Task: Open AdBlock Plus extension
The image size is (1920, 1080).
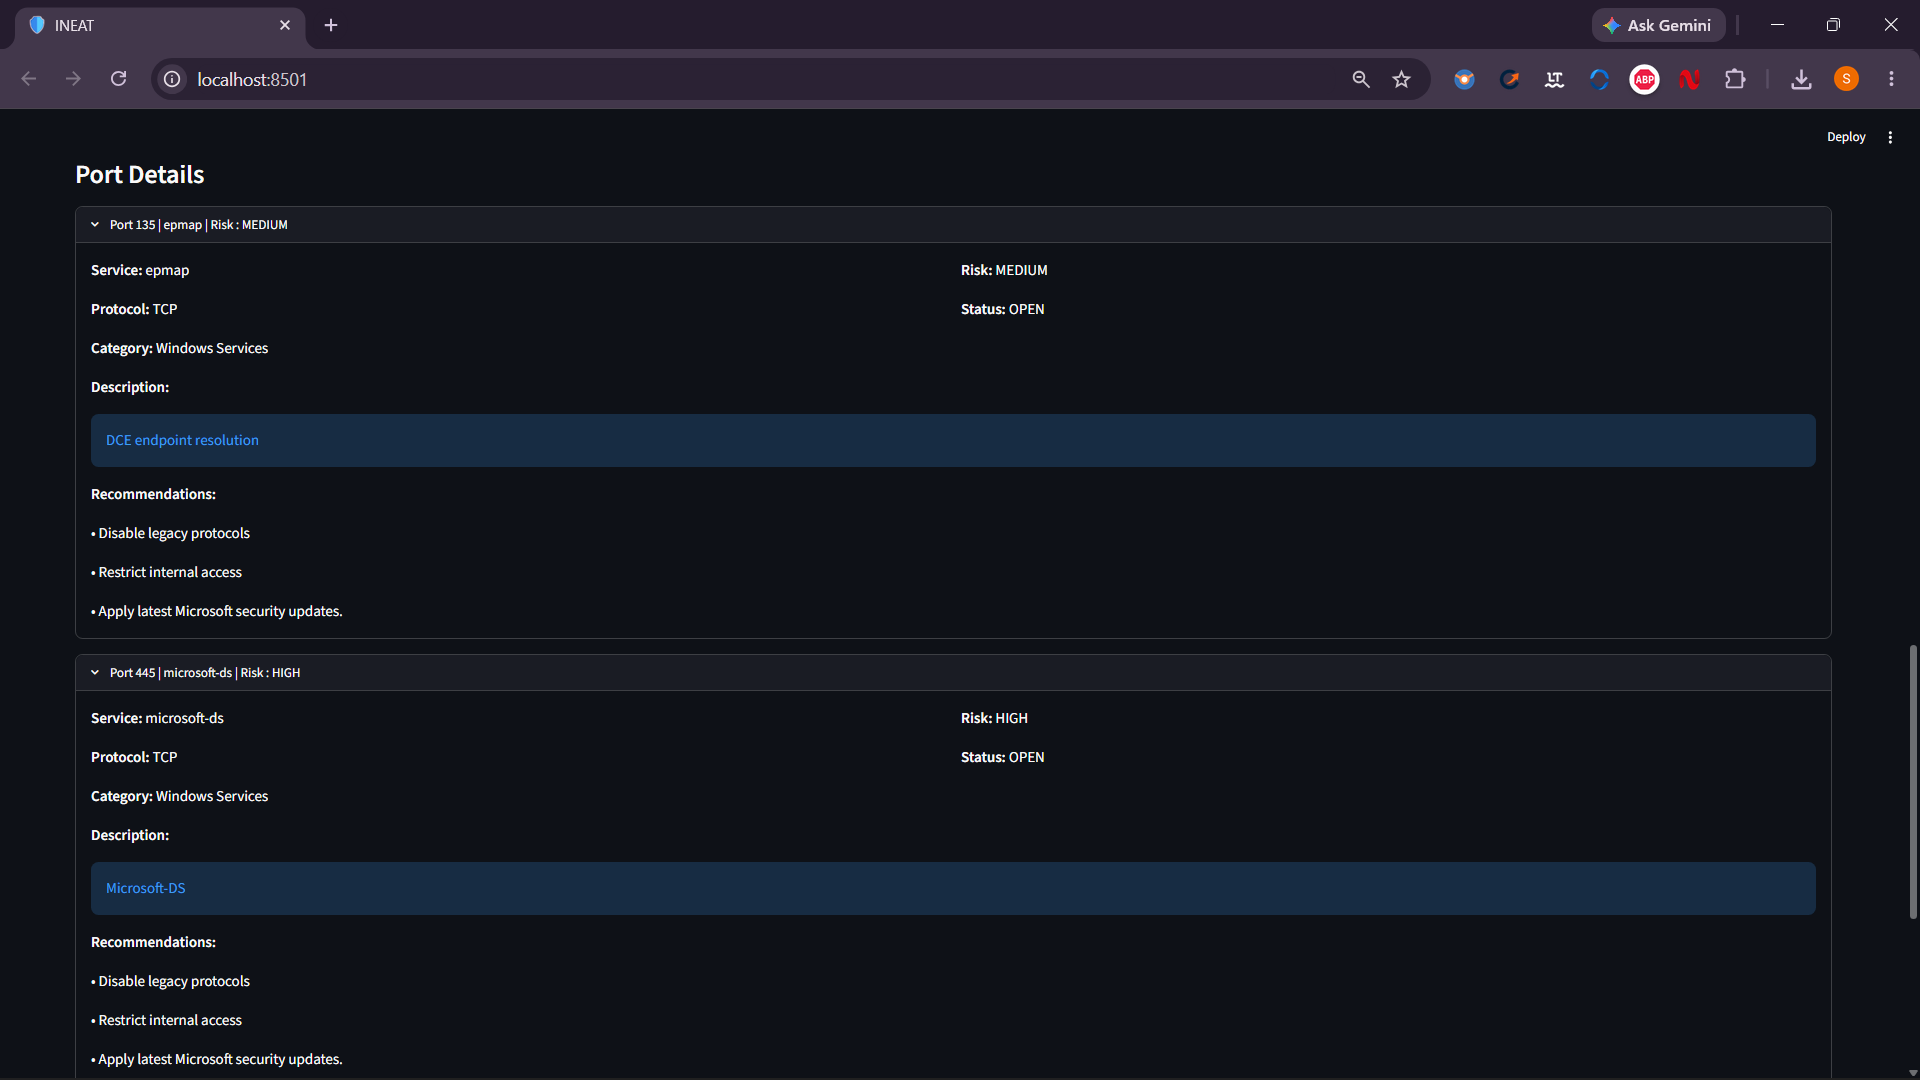Action: click(x=1644, y=79)
